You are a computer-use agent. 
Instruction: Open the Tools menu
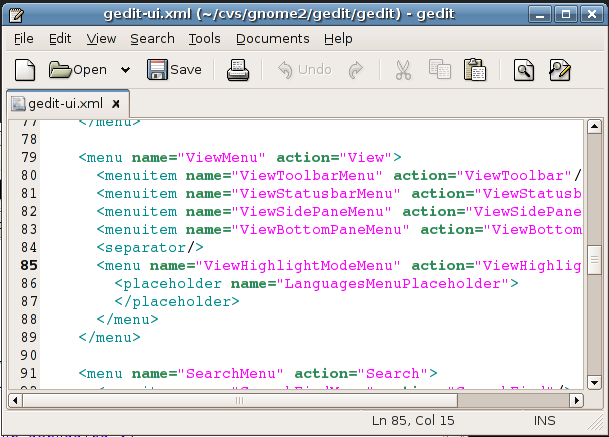[x=204, y=39]
